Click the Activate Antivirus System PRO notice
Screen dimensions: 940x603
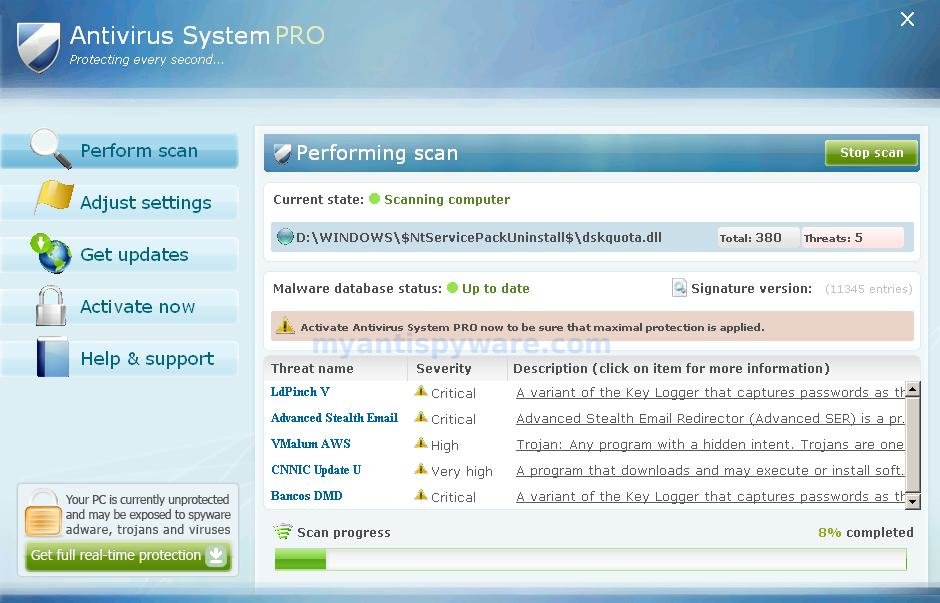click(x=592, y=327)
